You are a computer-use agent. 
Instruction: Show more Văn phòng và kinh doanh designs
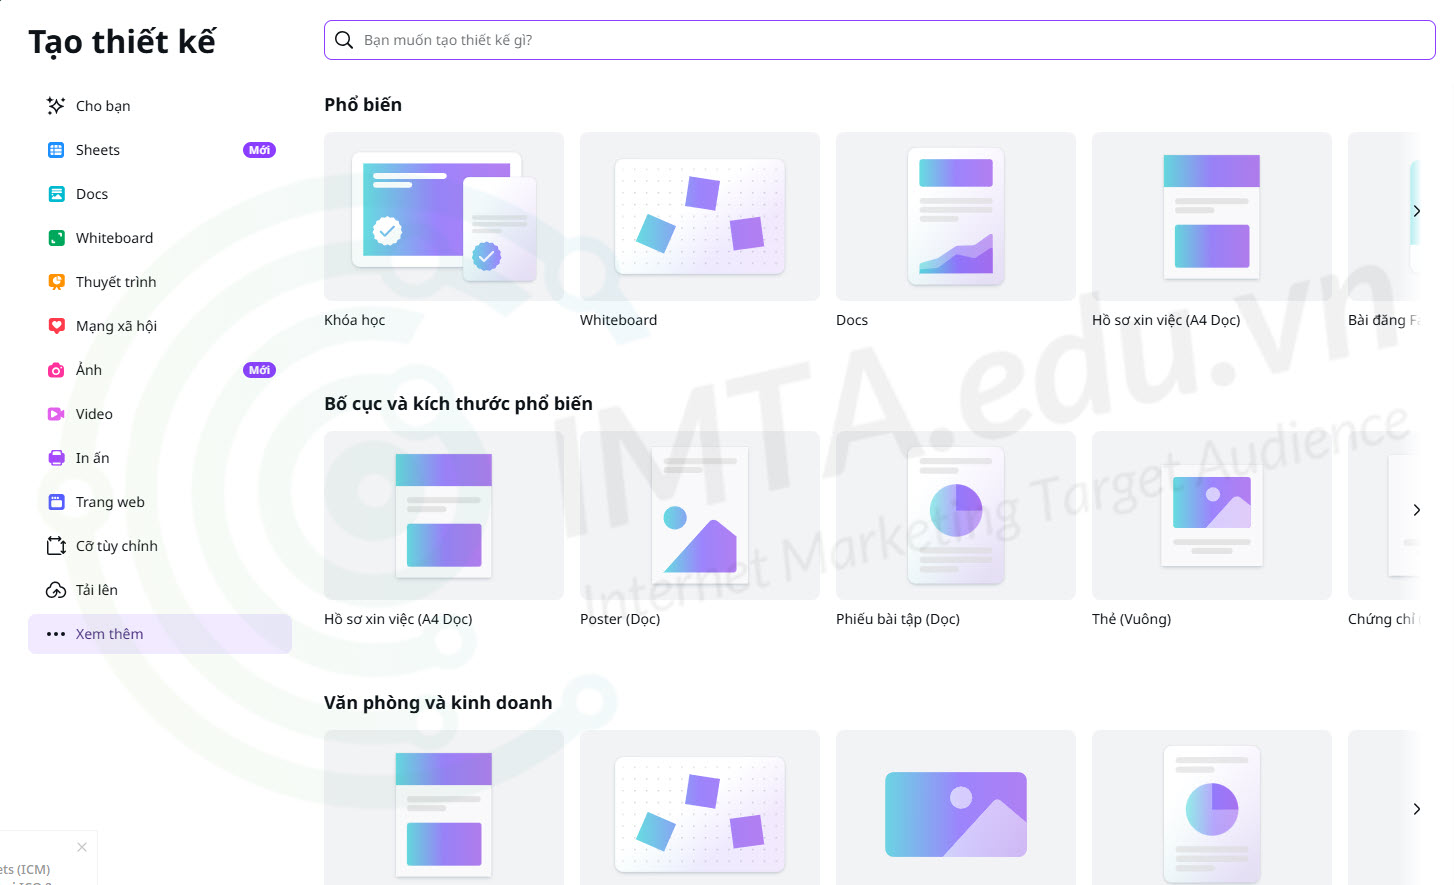(x=1416, y=809)
